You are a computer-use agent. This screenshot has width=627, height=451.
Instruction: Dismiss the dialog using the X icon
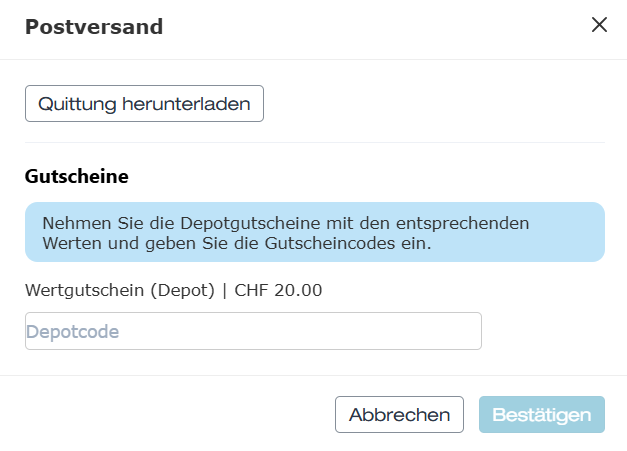tap(599, 25)
